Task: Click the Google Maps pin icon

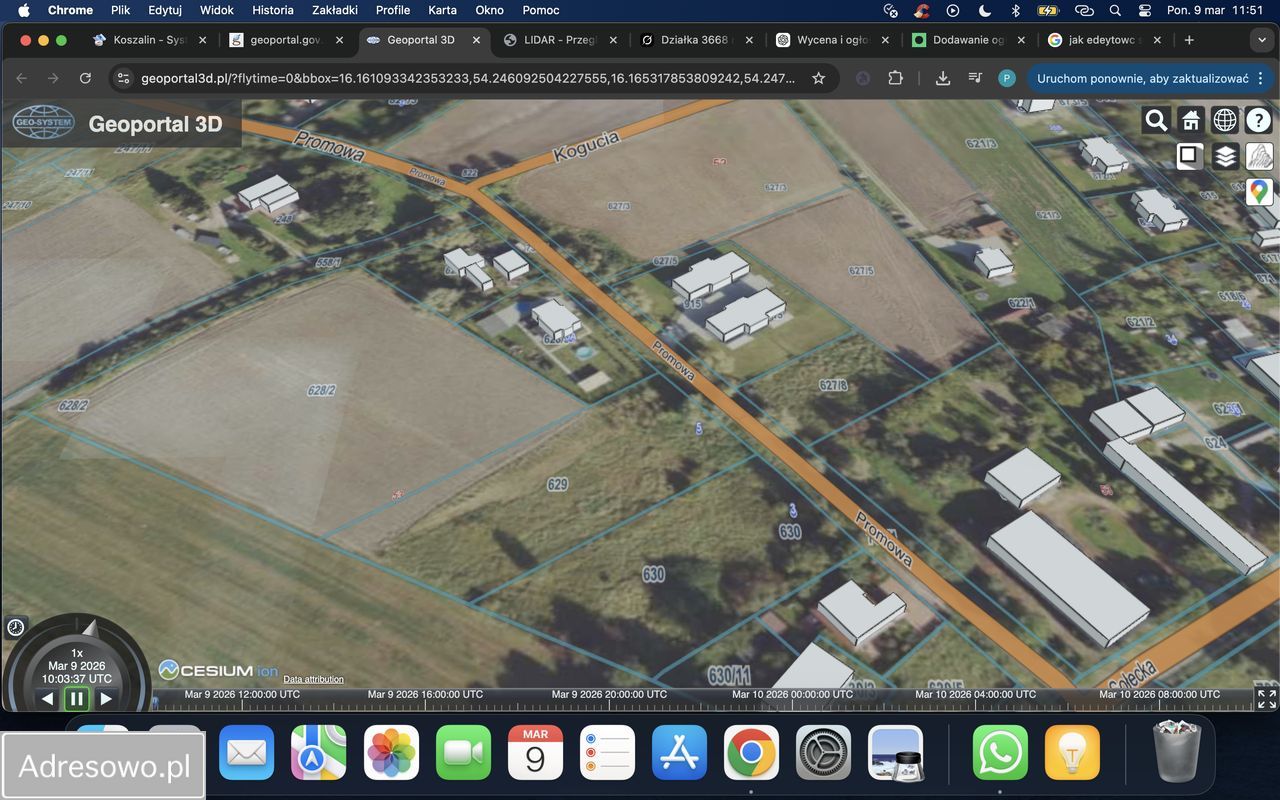Action: tap(1259, 190)
